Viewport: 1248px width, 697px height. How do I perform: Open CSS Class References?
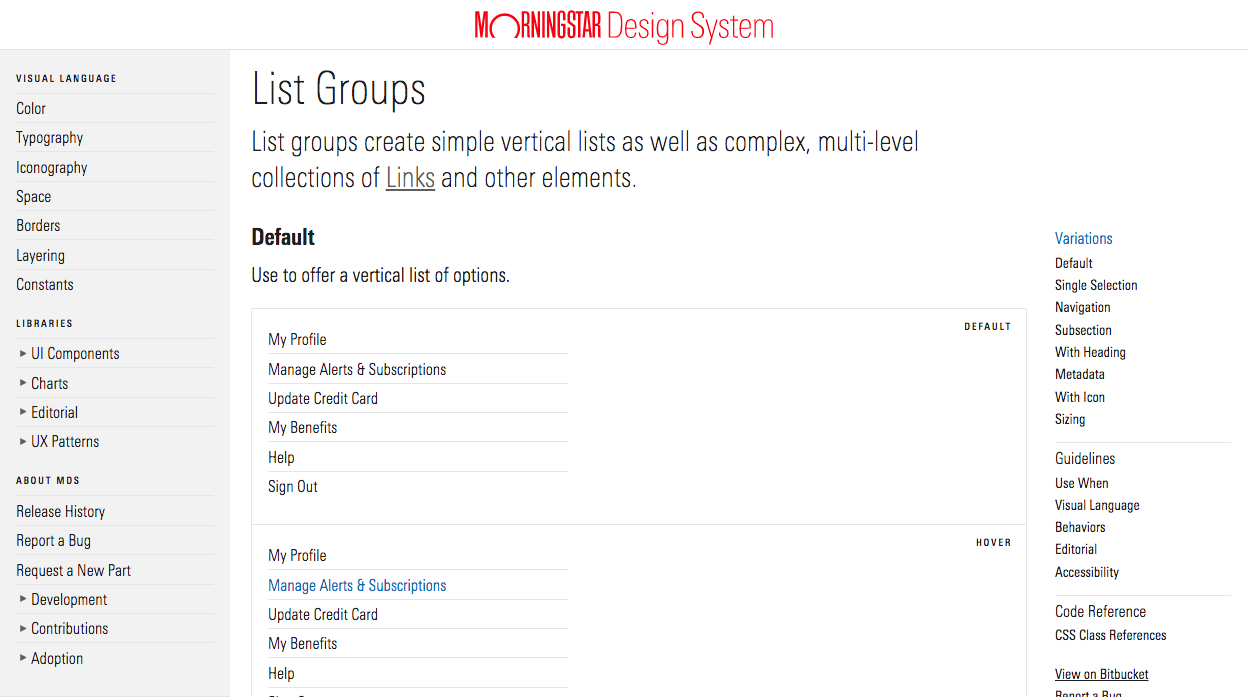click(x=1111, y=635)
